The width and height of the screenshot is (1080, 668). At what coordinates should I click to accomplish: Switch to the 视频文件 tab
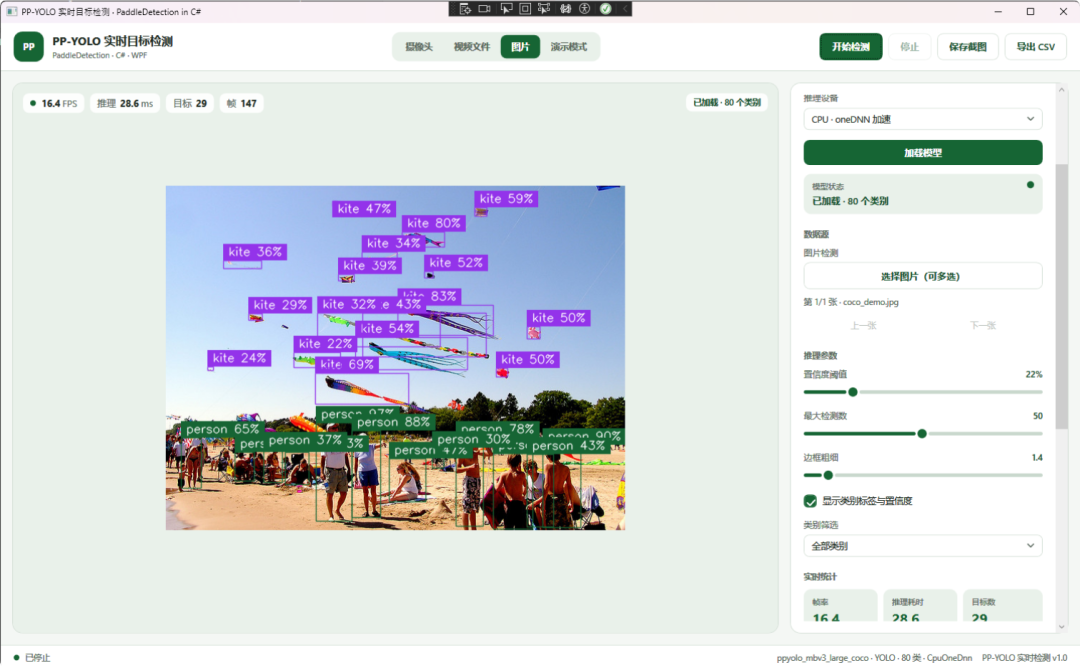pos(472,47)
